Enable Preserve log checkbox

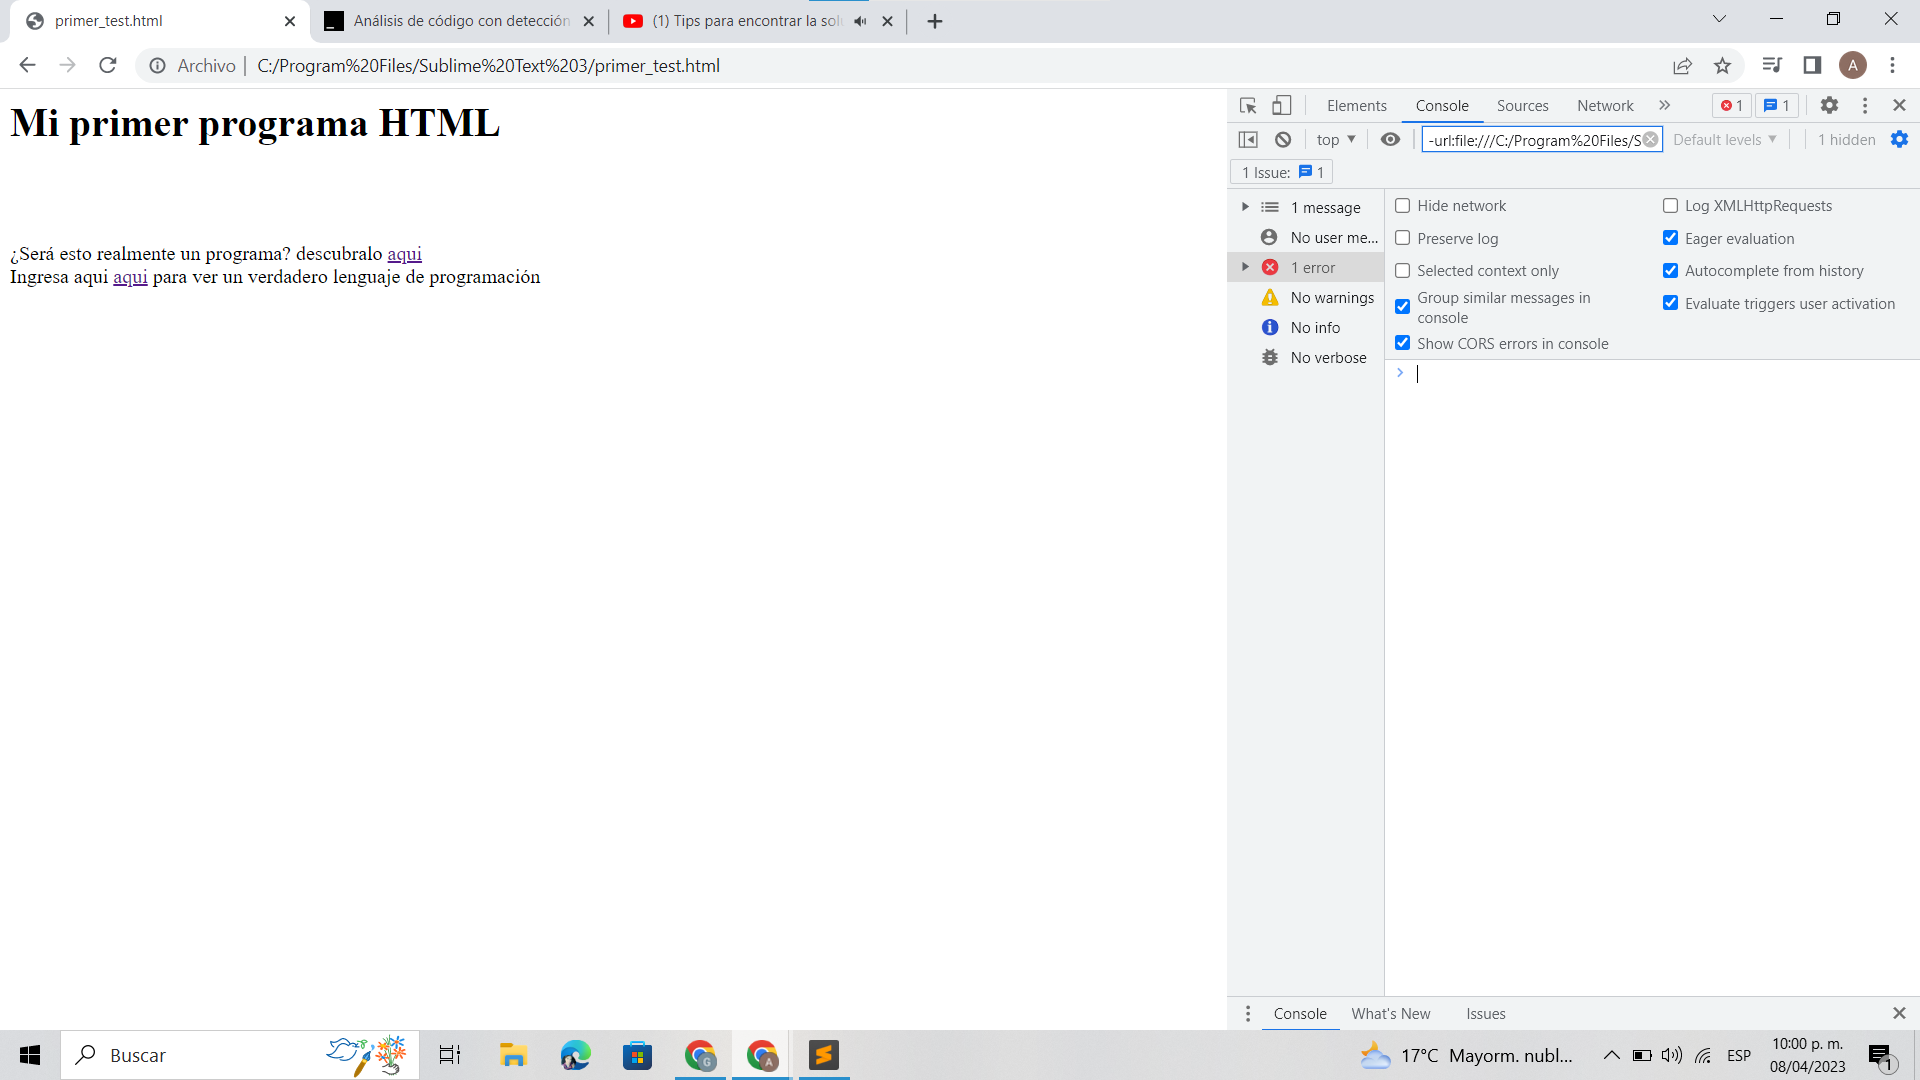click(1403, 237)
